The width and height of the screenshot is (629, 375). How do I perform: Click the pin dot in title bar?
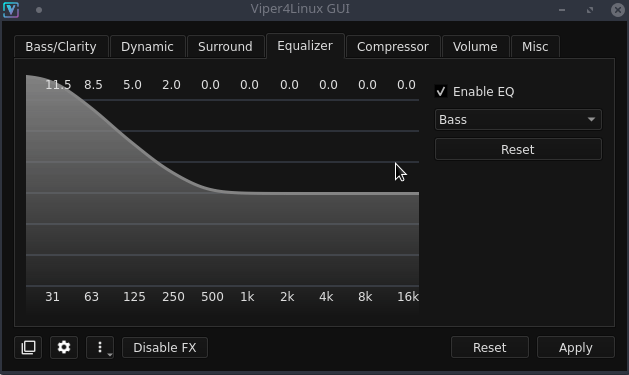(x=39, y=10)
